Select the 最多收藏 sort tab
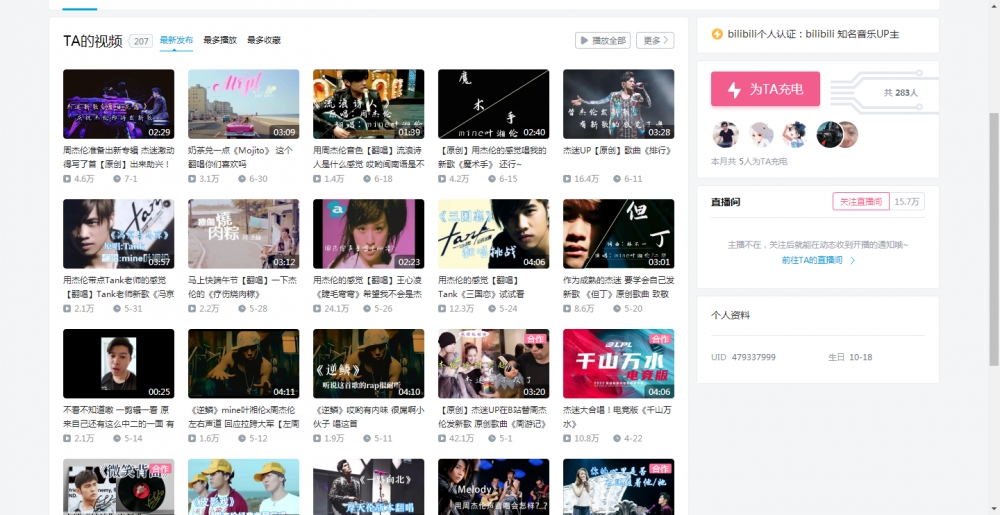 pyautogui.click(x=264, y=40)
